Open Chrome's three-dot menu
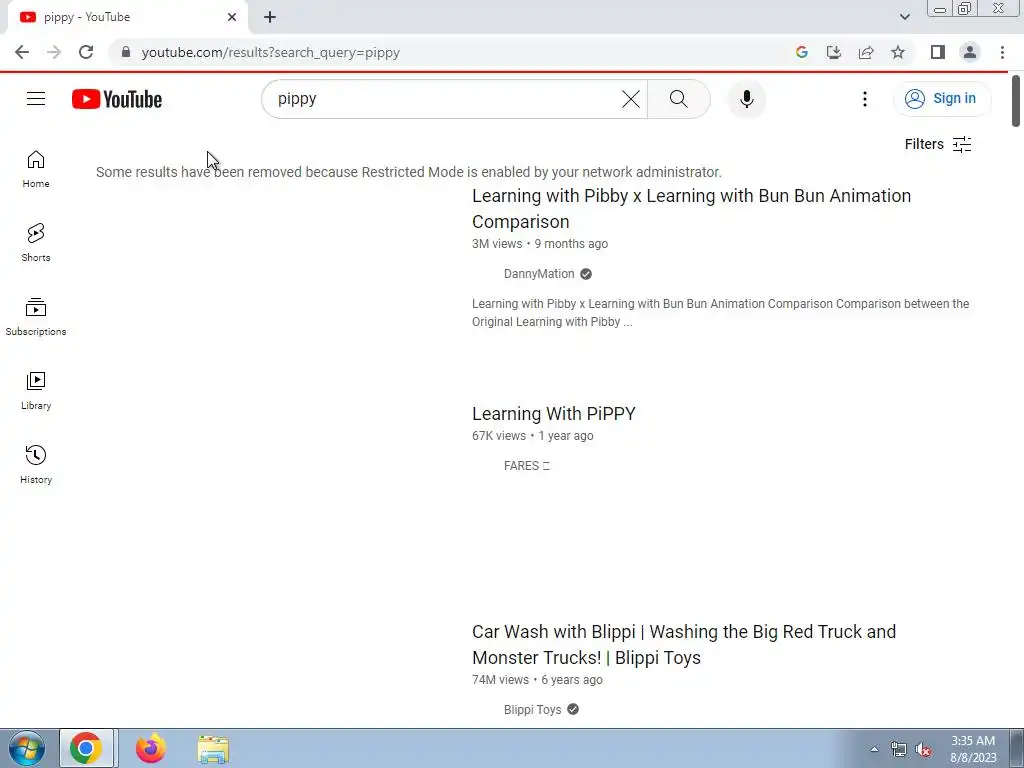1024x768 pixels. point(1002,52)
